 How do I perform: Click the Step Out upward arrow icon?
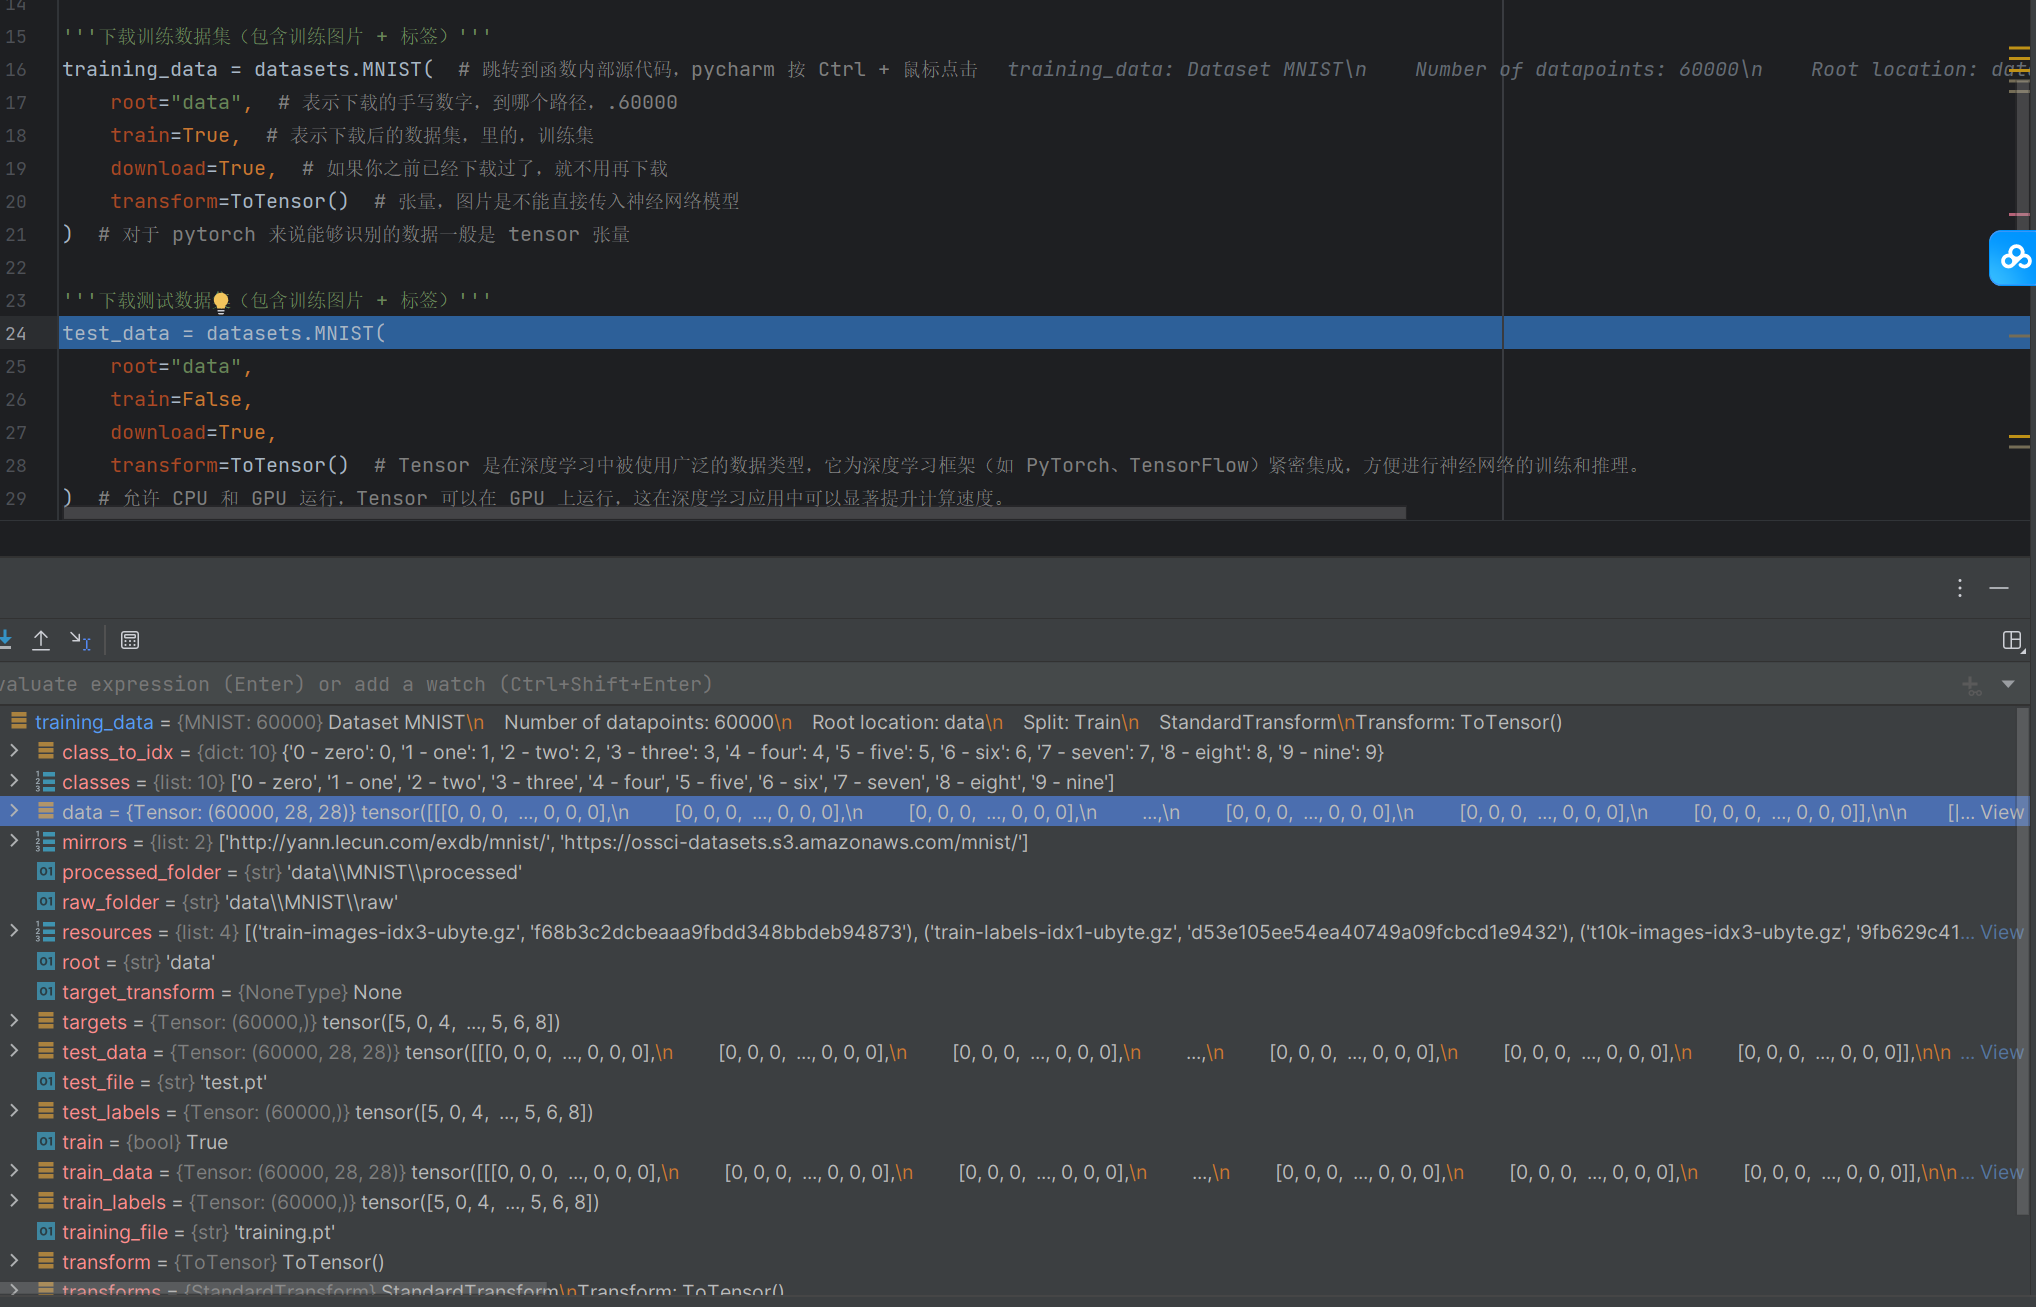coord(41,640)
